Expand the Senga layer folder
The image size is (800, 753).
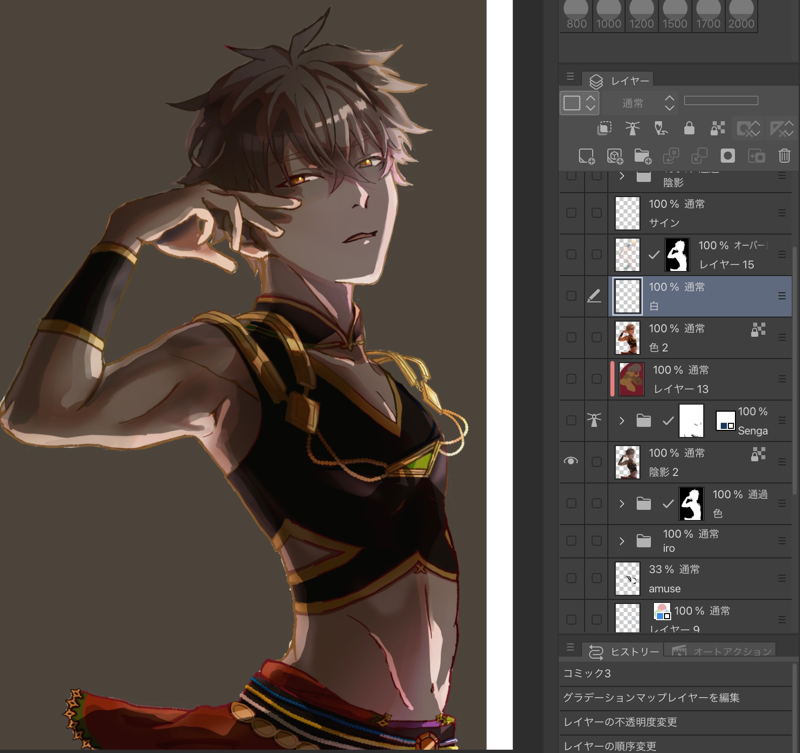pyautogui.click(x=621, y=421)
